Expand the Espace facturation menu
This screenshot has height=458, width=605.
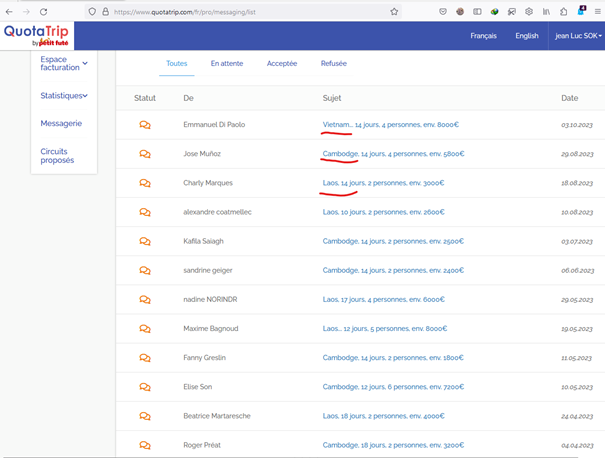[64, 65]
